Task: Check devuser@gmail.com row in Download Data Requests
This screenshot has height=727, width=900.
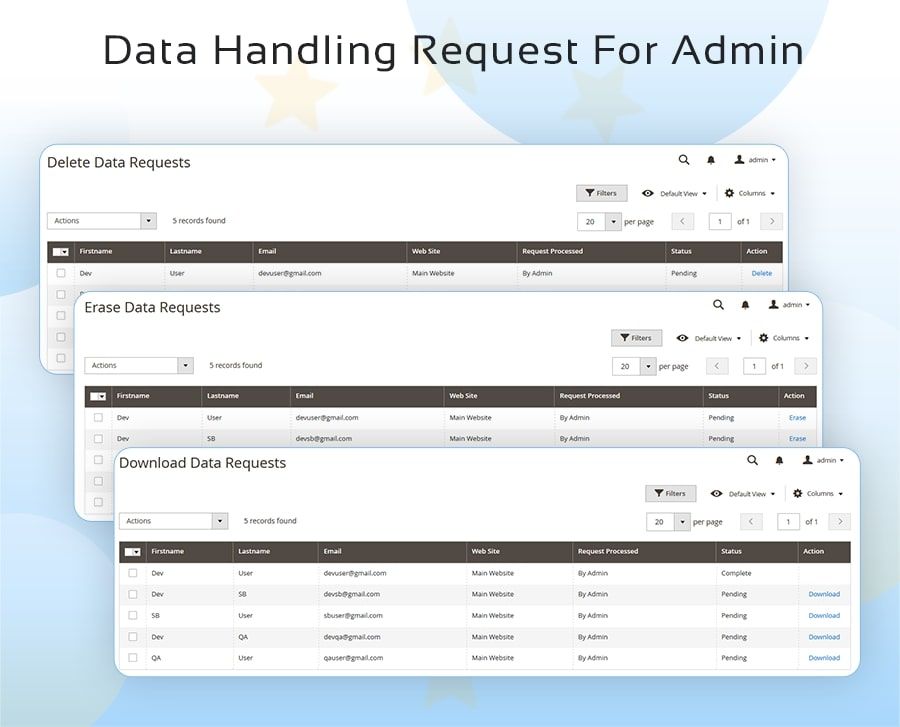Action: (x=133, y=573)
